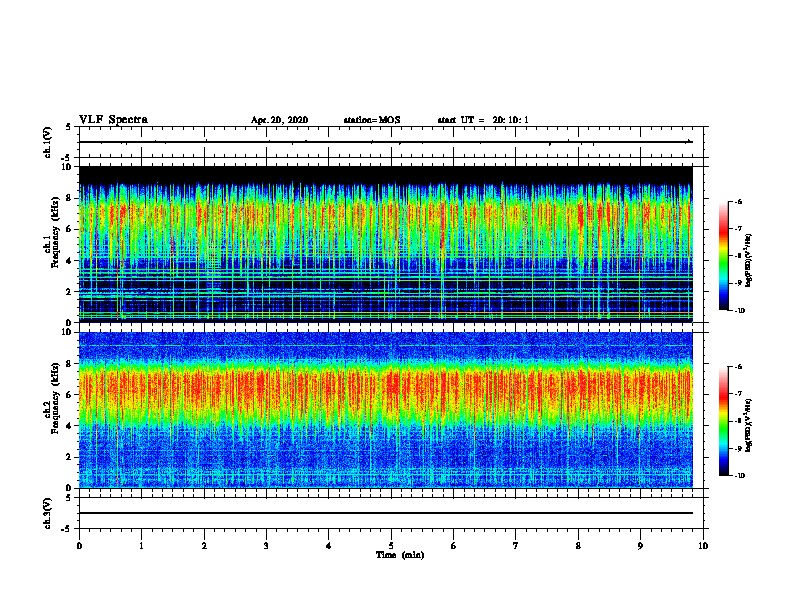792x612 pixels.
Task: Click the "3" tick on the time axis
Action: (x=266, y=546)
